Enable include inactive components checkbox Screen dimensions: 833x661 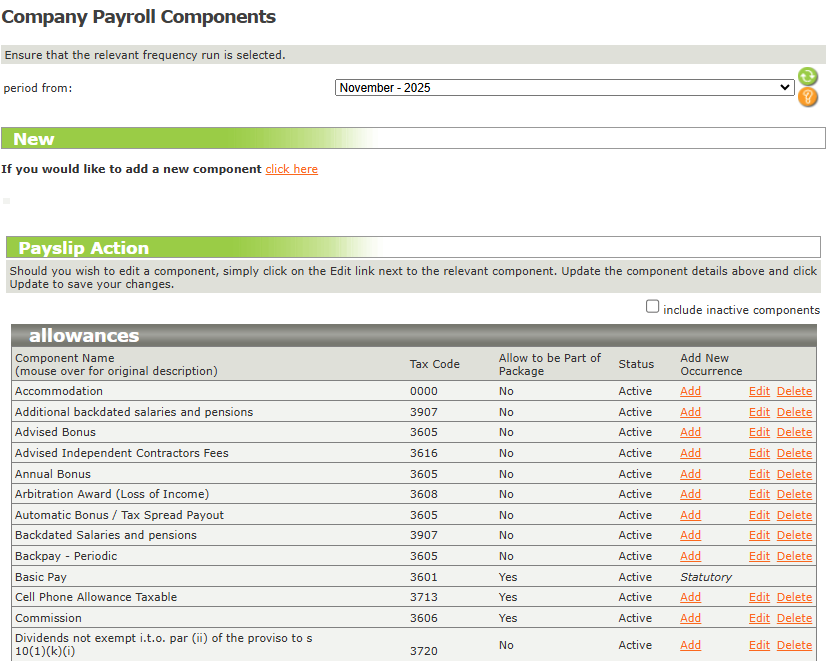pyautogui.click(x=653, y=307)
